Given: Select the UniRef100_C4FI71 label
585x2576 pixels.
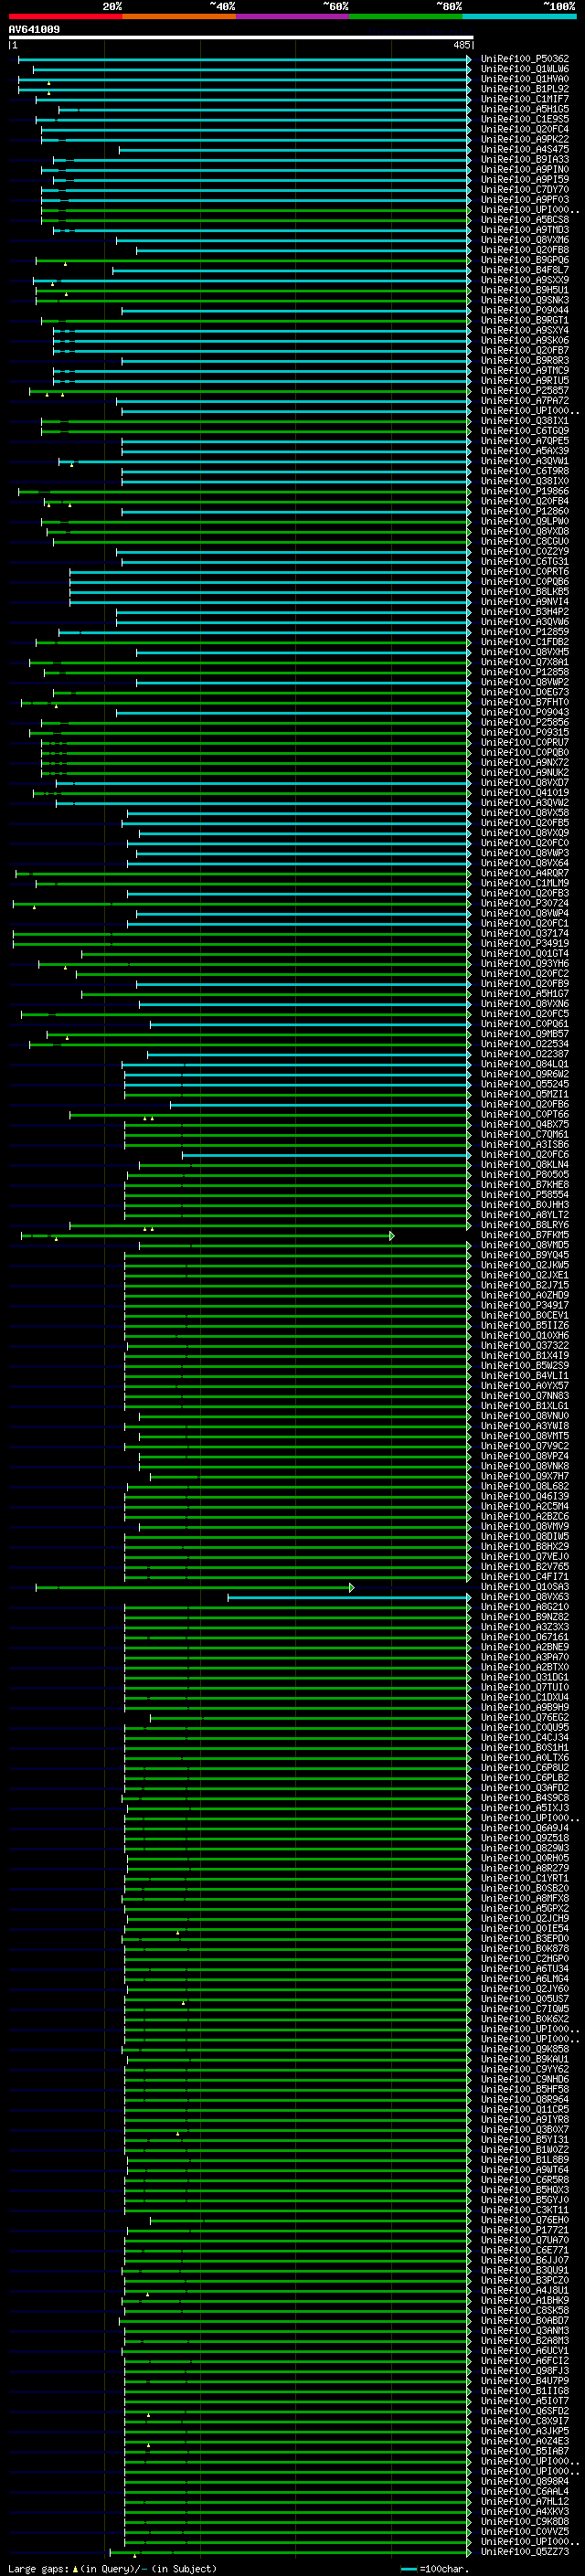Looking at the screenshot, I should pyautogui.click(x=525, y=1577).
